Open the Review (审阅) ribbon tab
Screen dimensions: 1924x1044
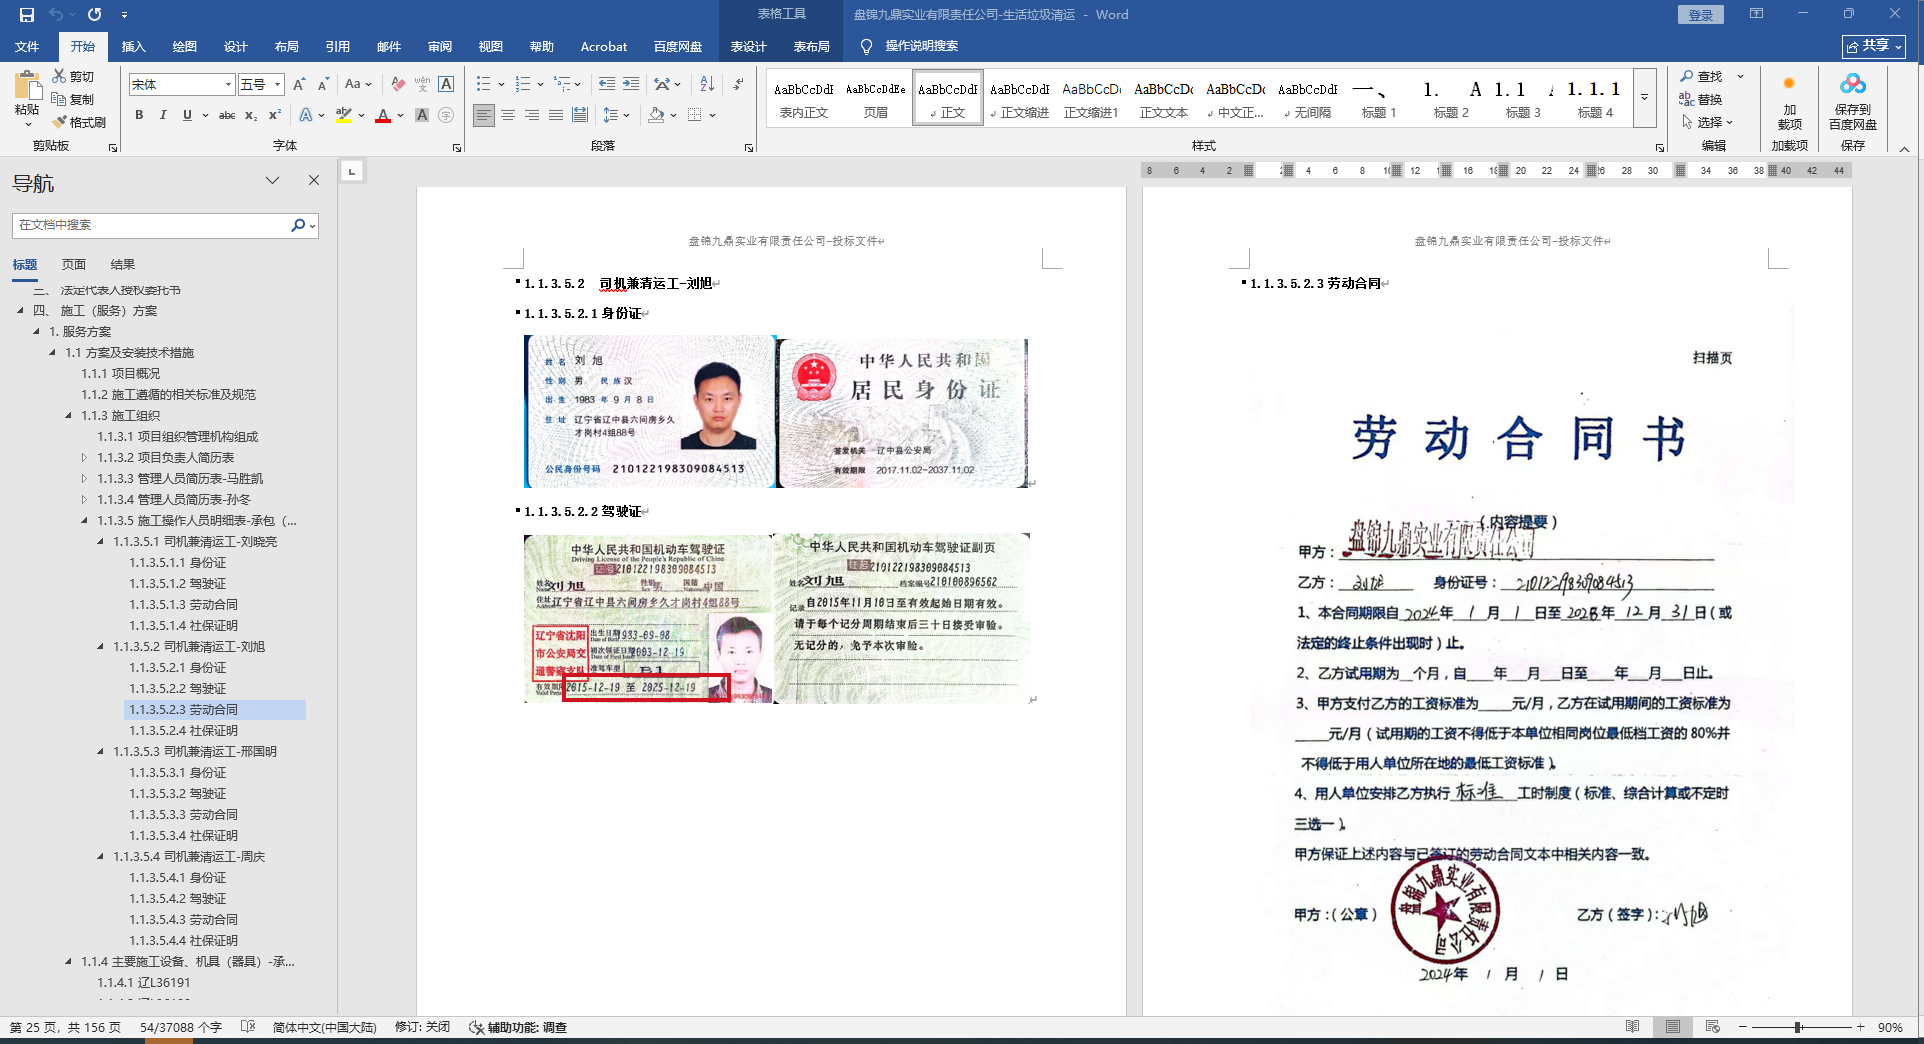pyautogui.click(x=439, y=47)
